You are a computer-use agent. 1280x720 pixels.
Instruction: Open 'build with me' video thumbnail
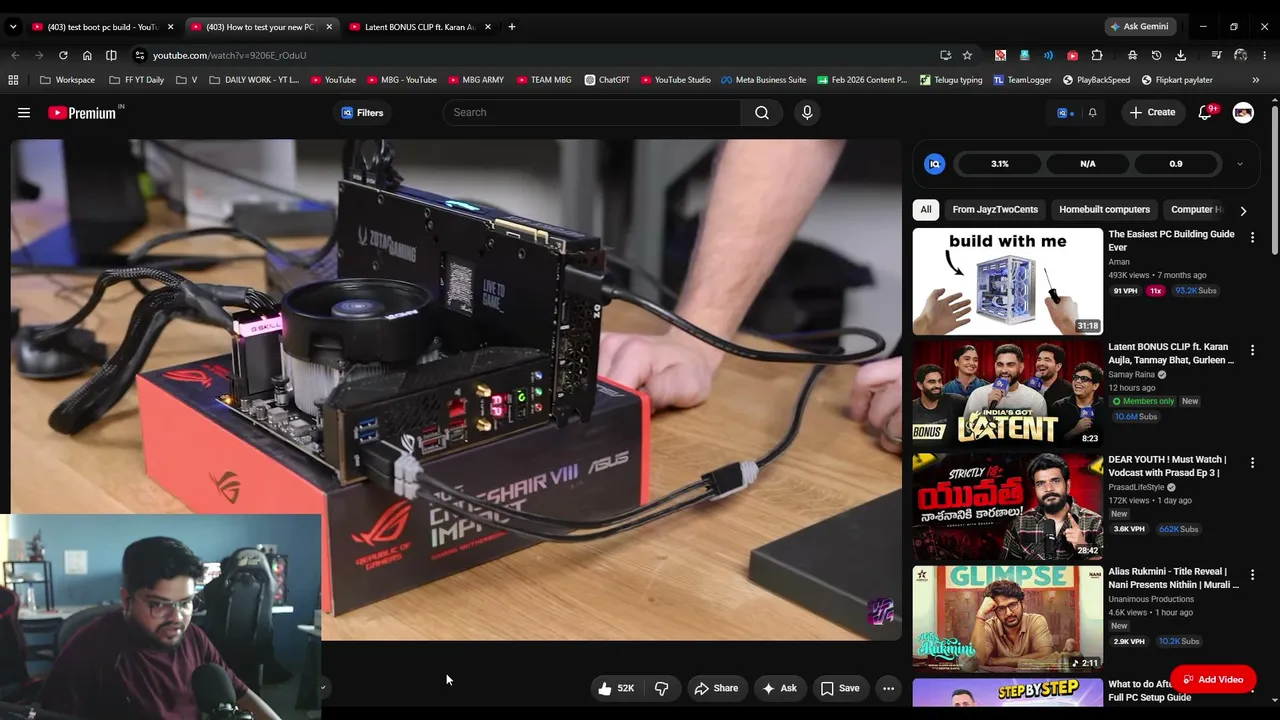point(1007,282)
